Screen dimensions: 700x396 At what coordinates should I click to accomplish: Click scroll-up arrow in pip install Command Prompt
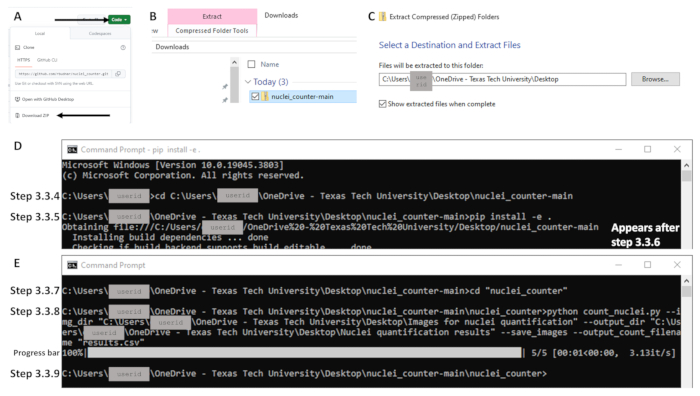click(687, 165)
